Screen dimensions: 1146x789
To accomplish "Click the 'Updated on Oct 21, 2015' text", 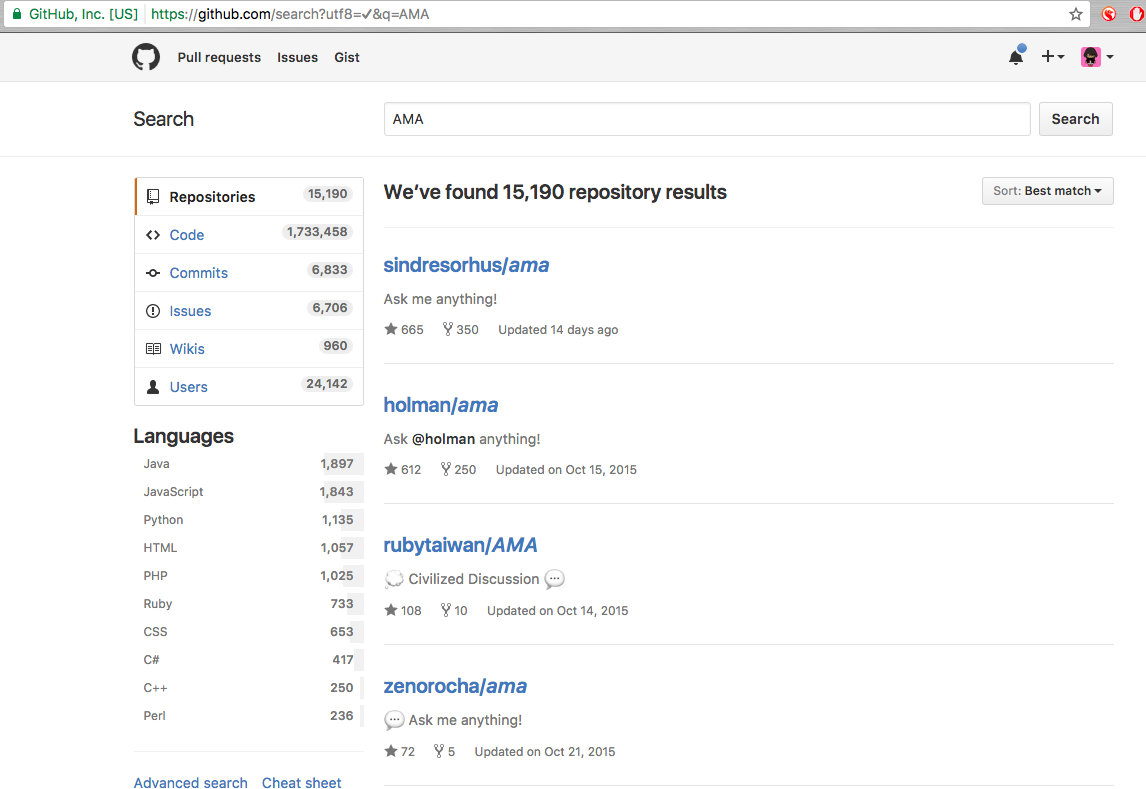I will point(545,752).
